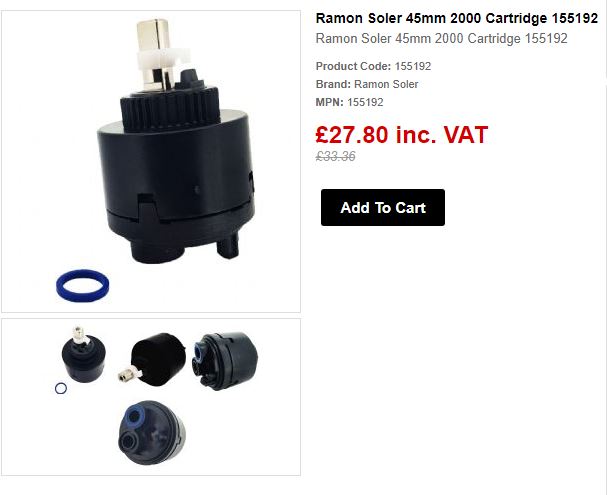The width and height of the screenshot is (607, 495).
Task: Click the gray product subtitle text
Action: tap(441, 38)
